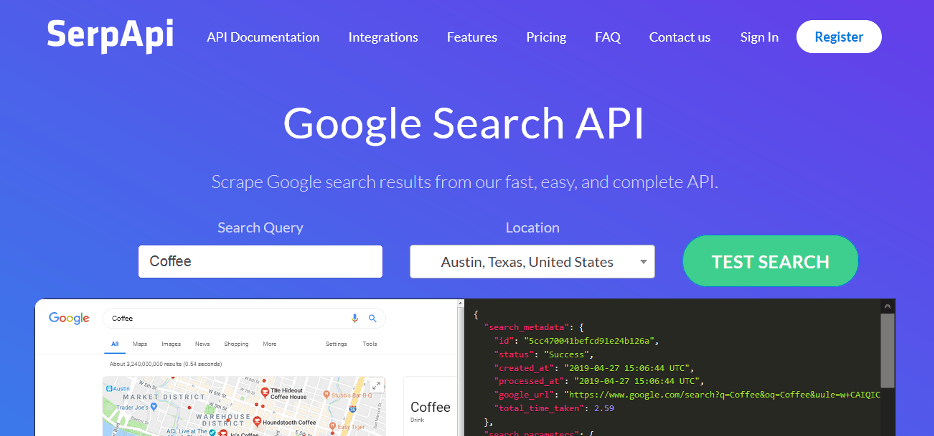
Task: Click the "created_at" timestamp line
Action: click(x=594, y=368)
